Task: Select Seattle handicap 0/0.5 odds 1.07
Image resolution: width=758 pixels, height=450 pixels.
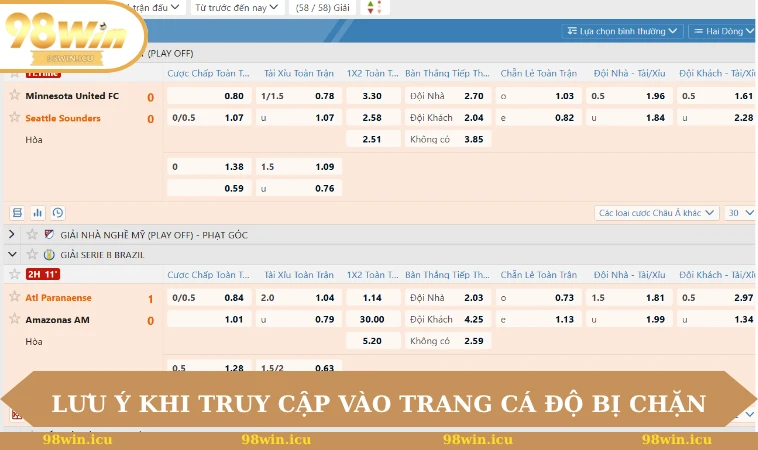Action: [x=209, y=117]
